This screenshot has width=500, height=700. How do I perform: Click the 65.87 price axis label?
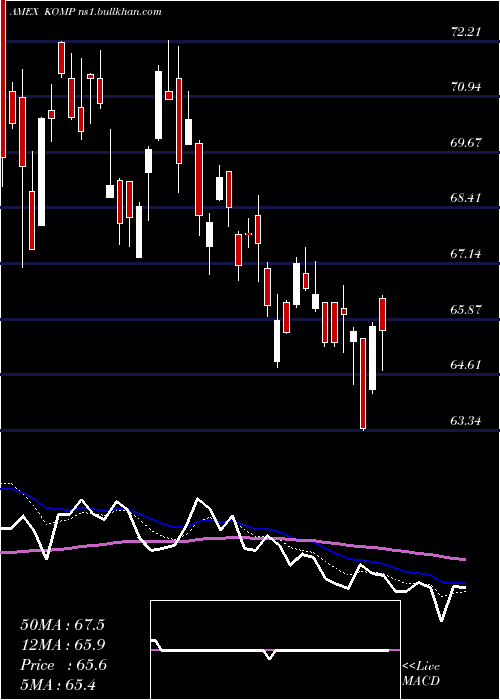pyautogui.click(x=466, y=310)
